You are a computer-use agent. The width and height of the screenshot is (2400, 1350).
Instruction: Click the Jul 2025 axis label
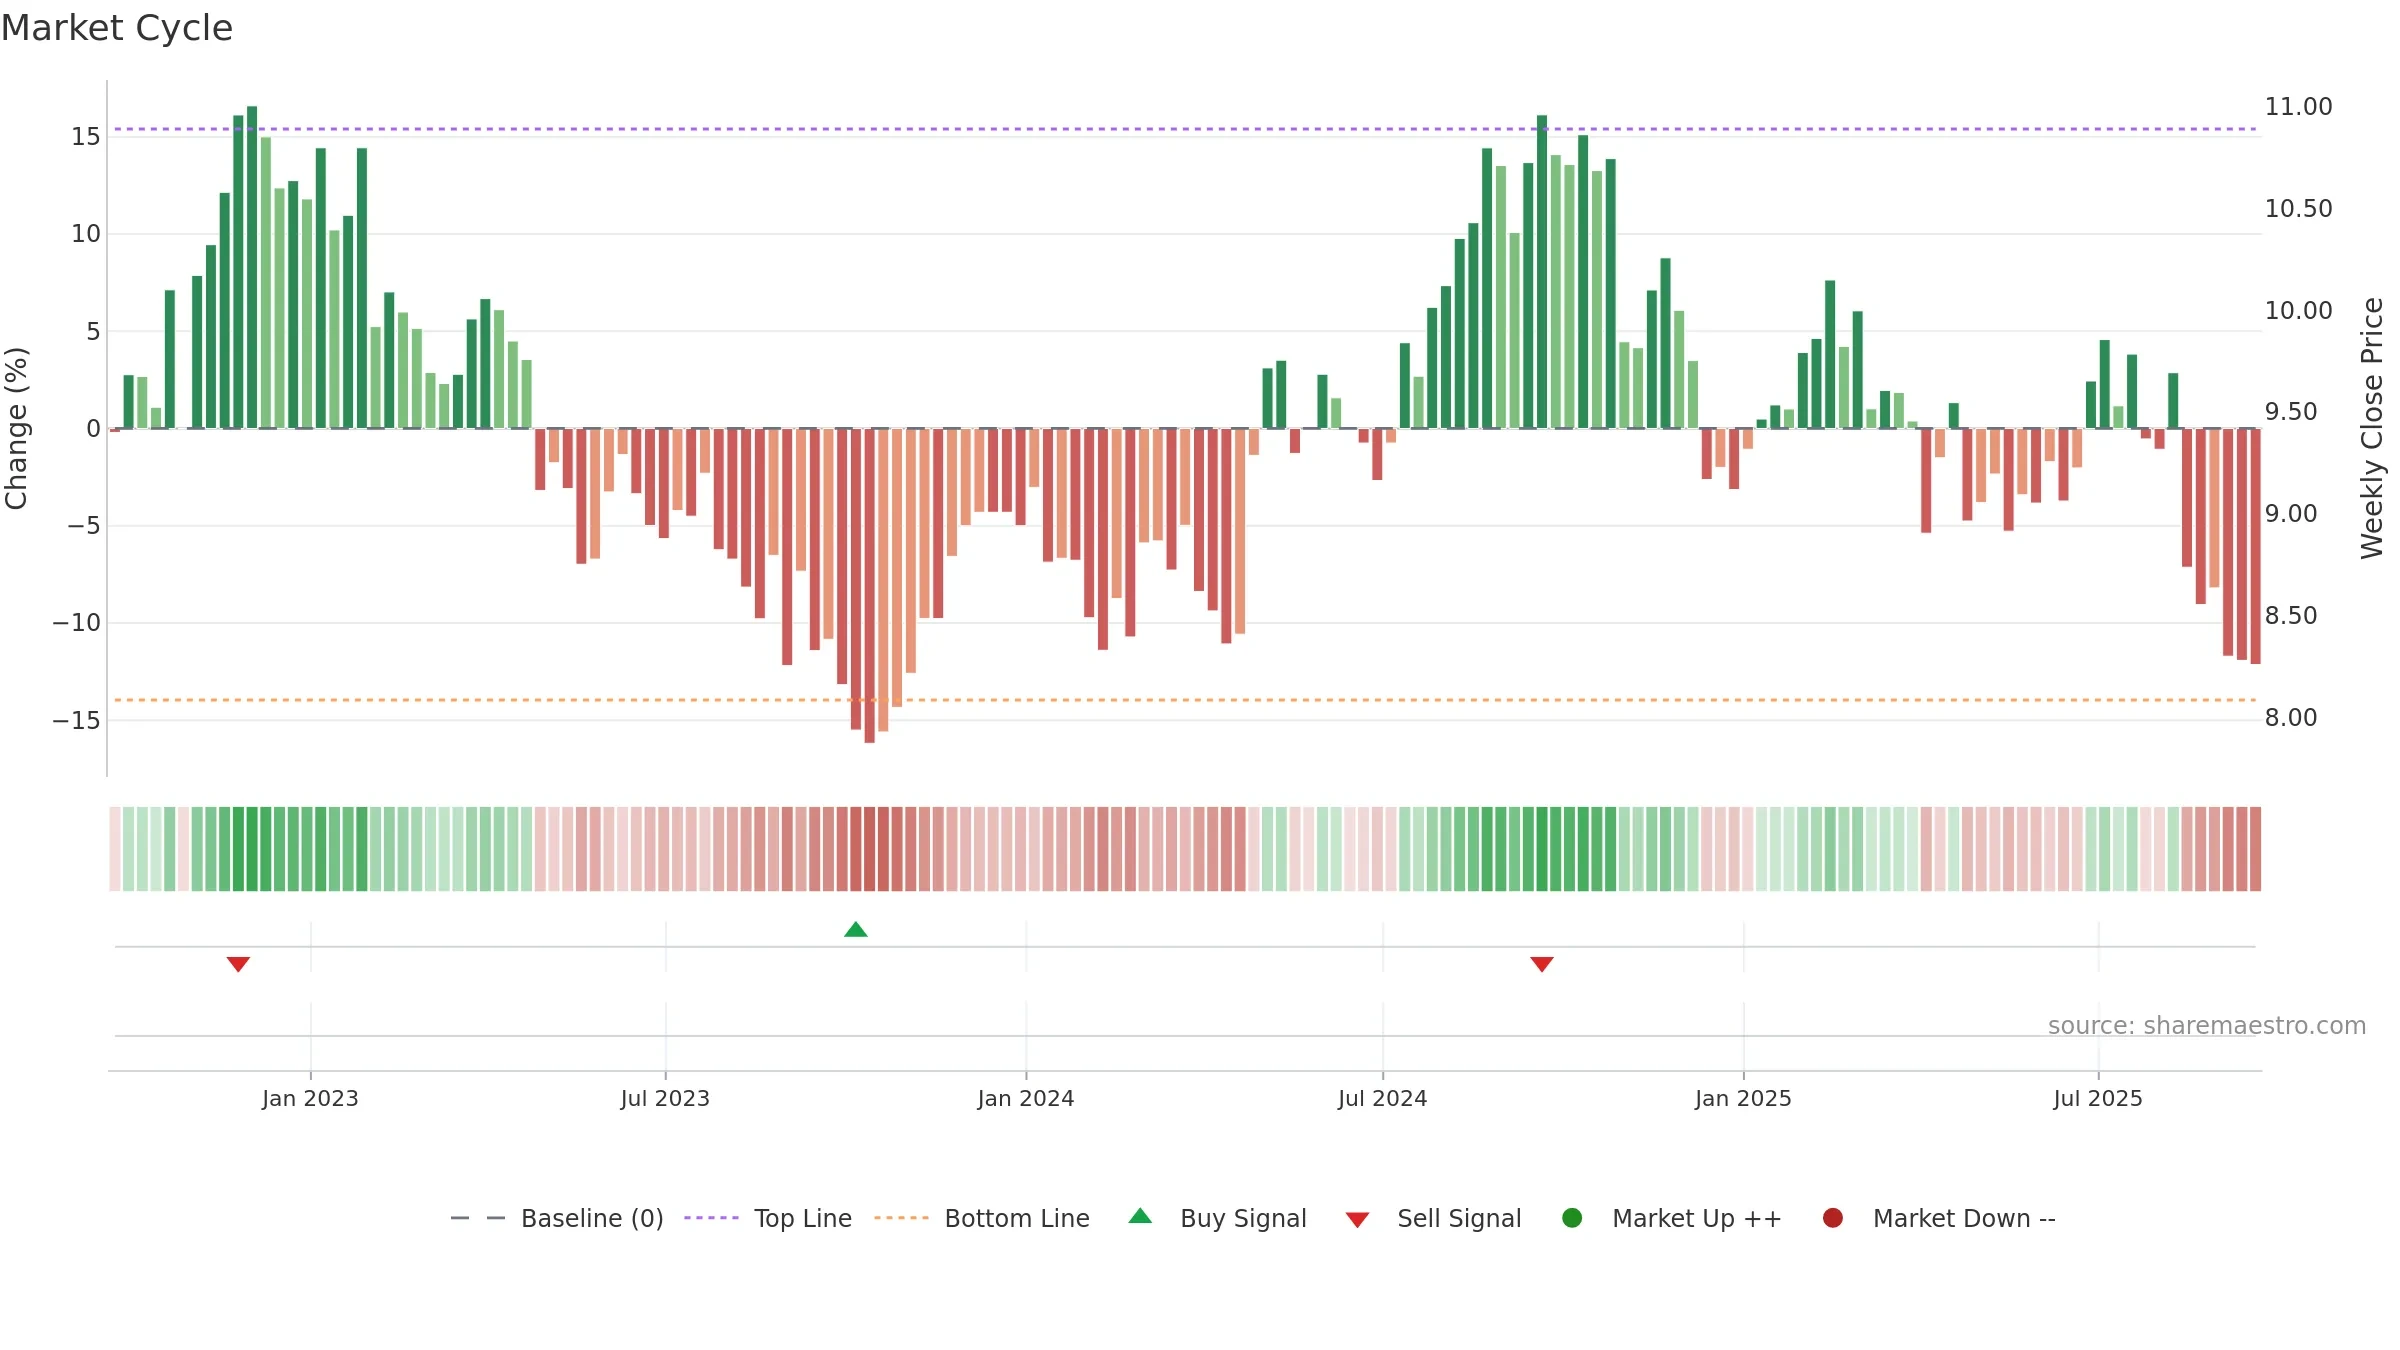click(2098, 1099)
